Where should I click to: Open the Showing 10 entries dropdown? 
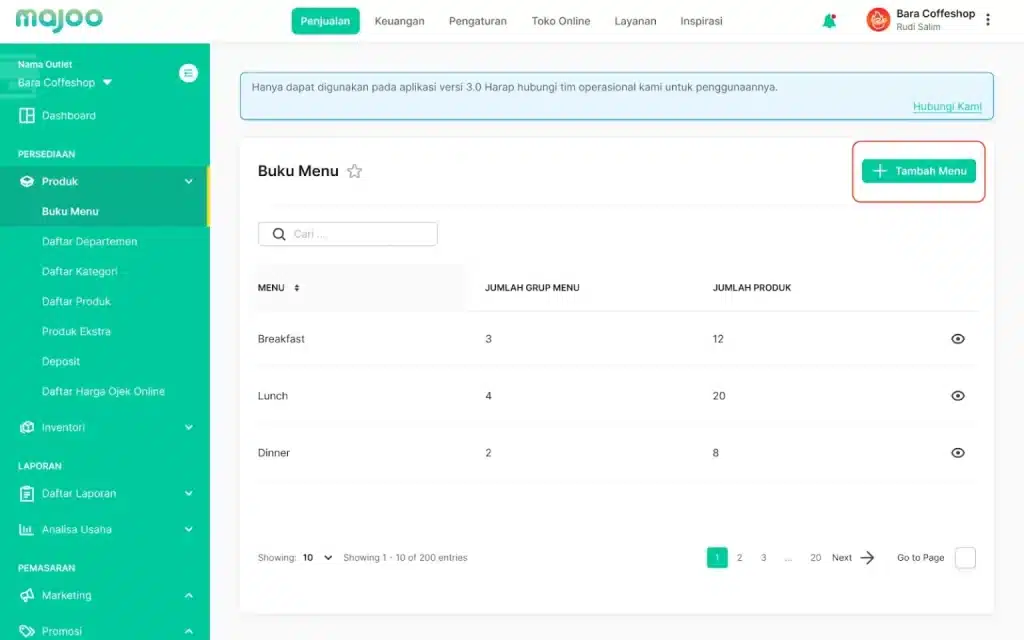(317, 558)
